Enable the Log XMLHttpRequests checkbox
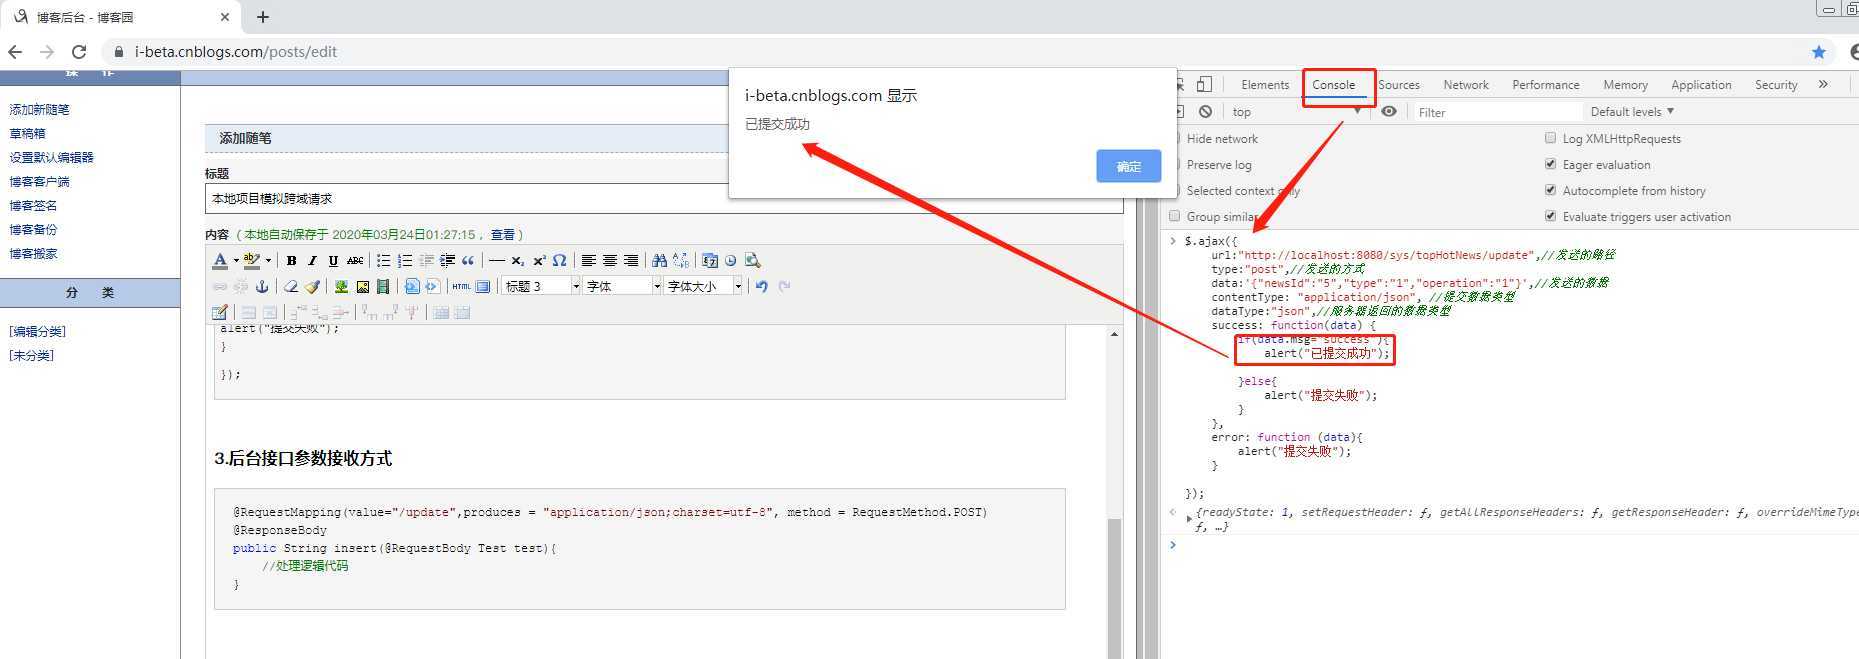The width and height of the screenshot is (1859, 659). pyautogui.click(x=1550, y=138)
